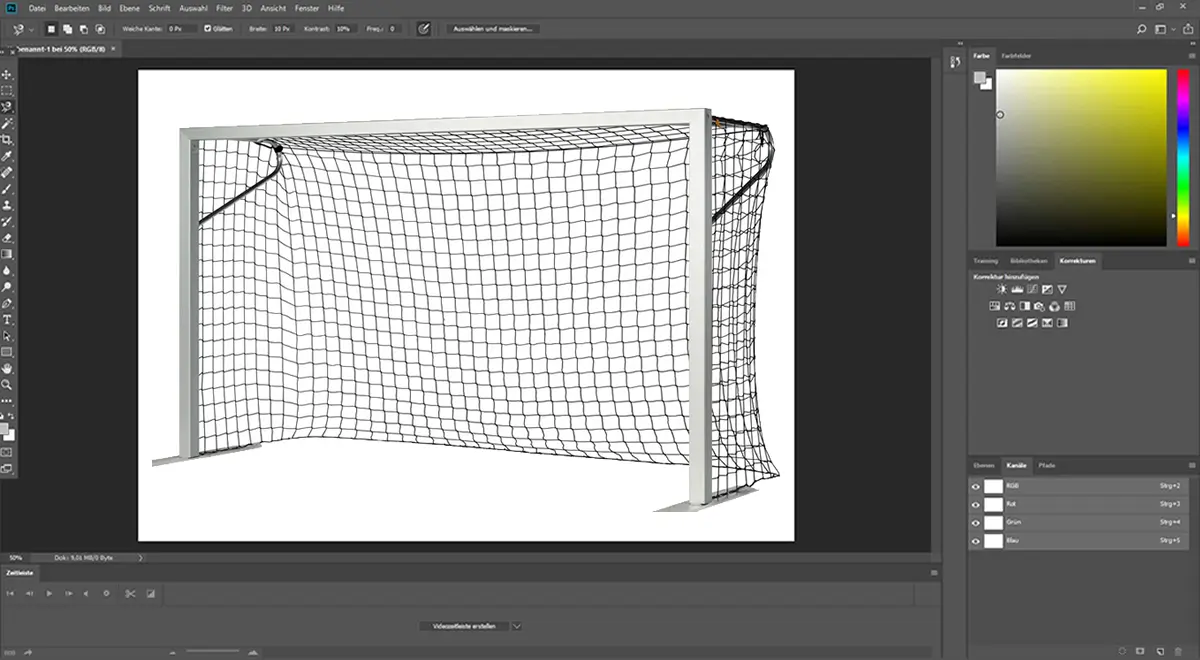
Task: Select the Horizontal Type tool
Action: point(7,319)
